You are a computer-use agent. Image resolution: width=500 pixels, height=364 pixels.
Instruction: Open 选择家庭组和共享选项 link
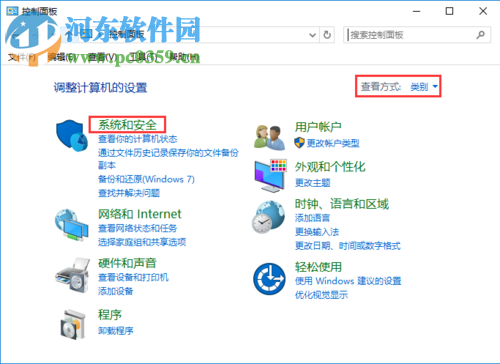142,242
